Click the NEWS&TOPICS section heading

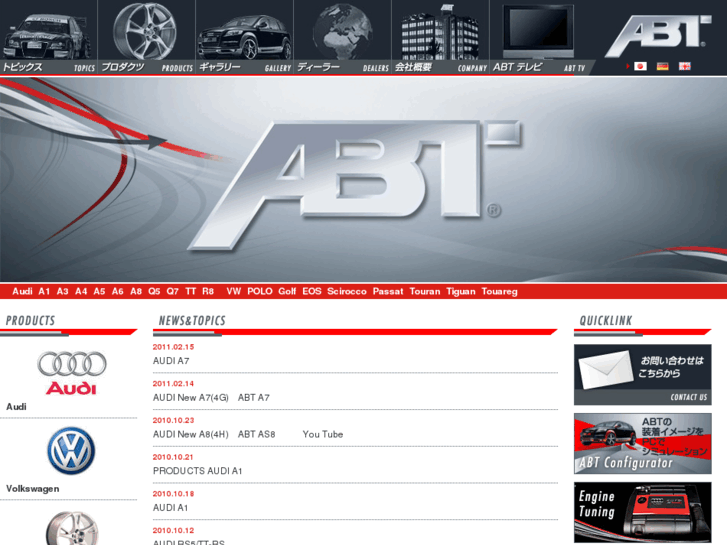[x=192, y=321]
